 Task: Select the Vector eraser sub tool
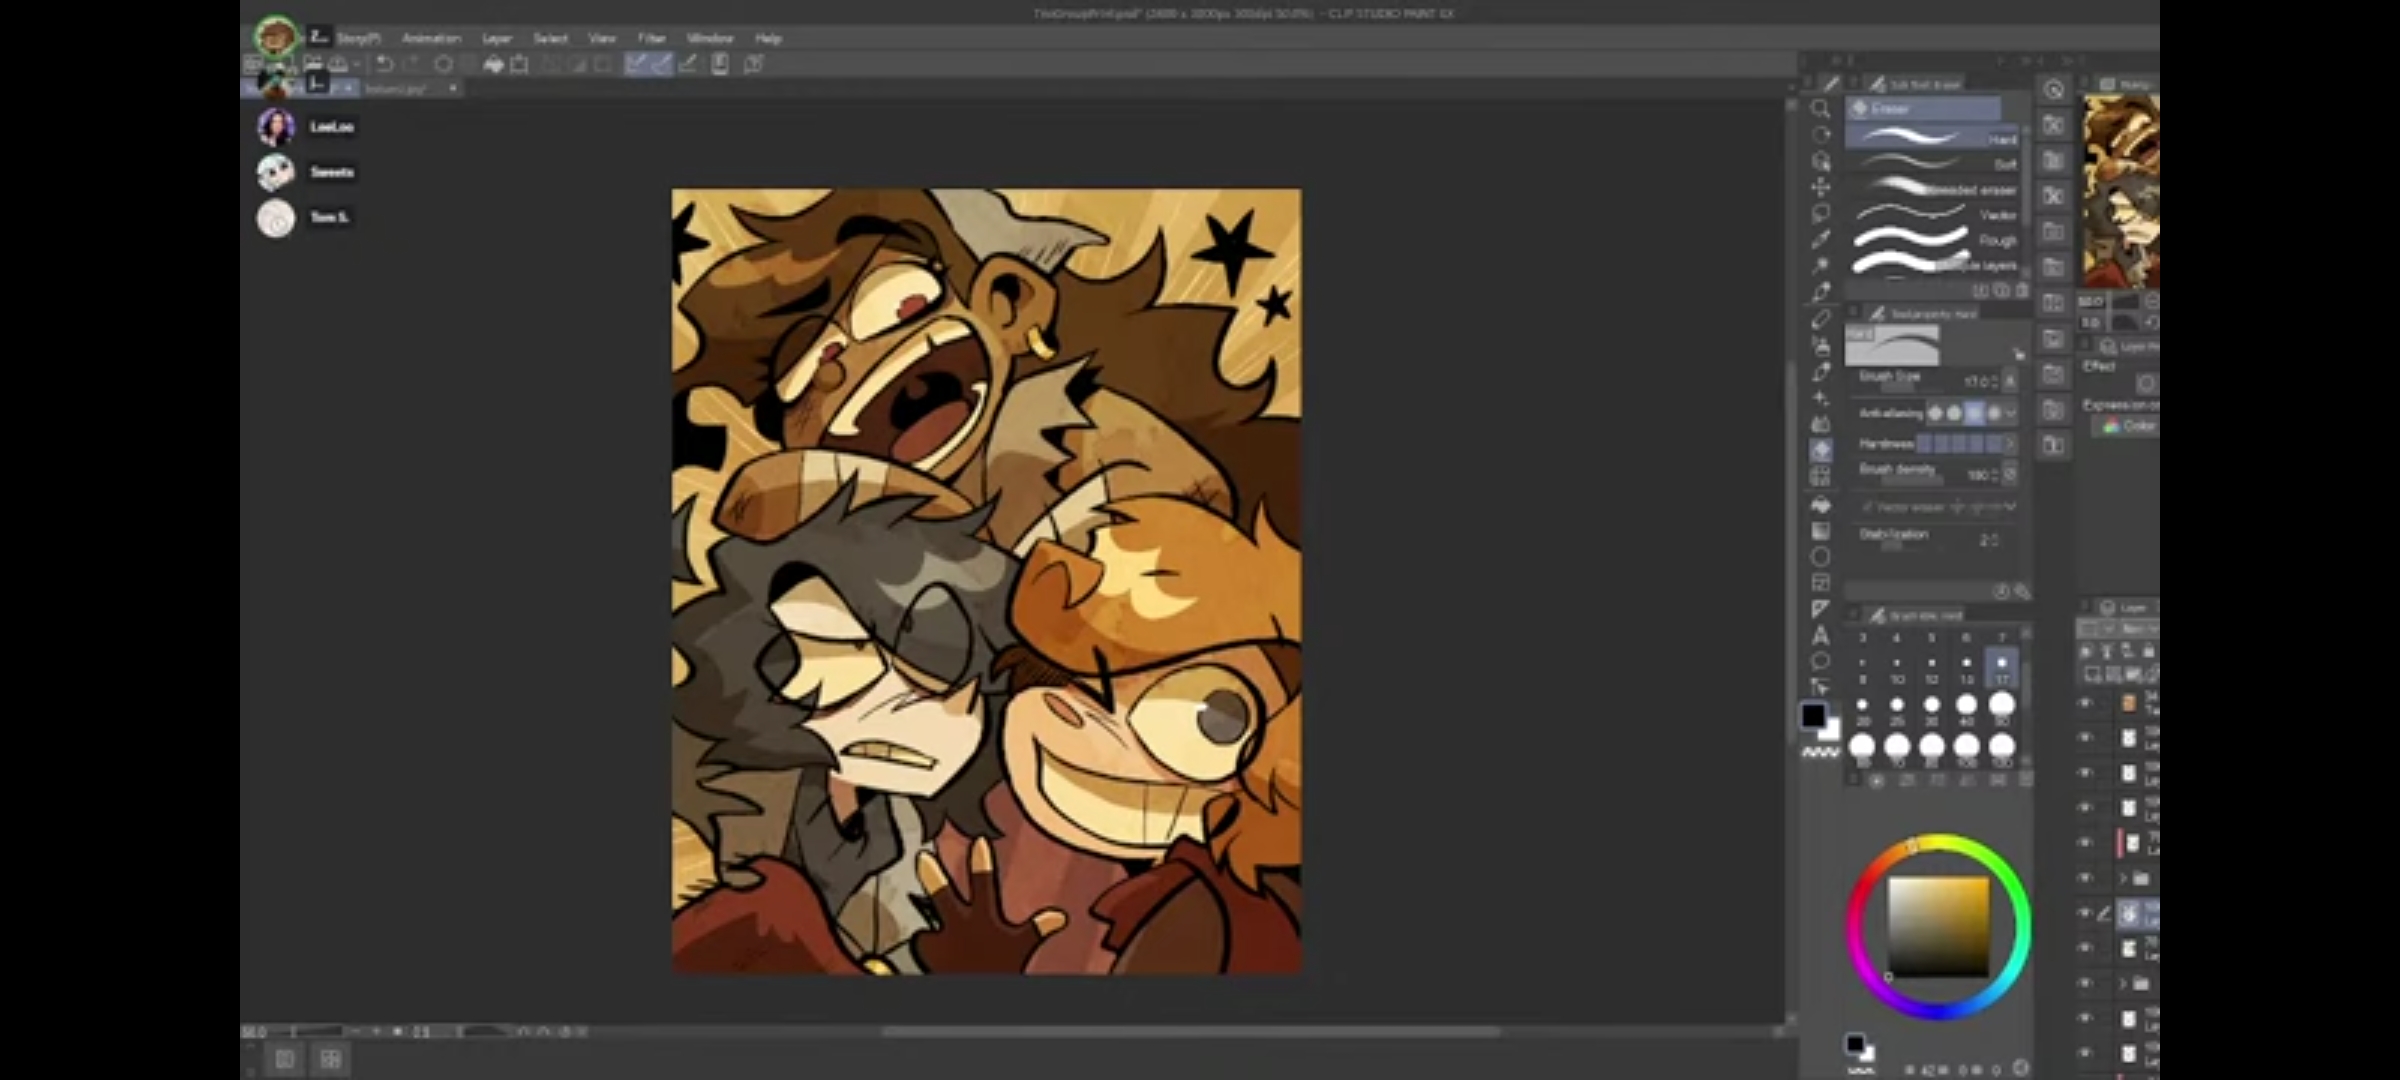pyautogui.click(x=1932, y=214)
